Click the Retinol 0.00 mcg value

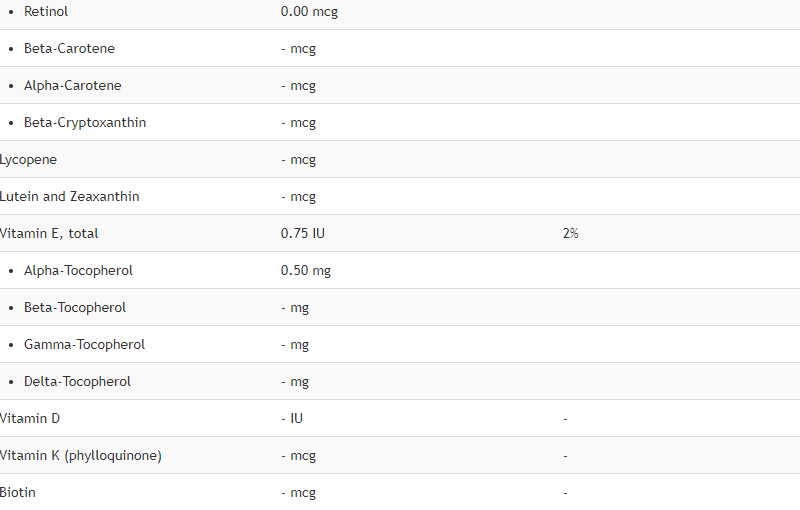[x=309, y=12]
